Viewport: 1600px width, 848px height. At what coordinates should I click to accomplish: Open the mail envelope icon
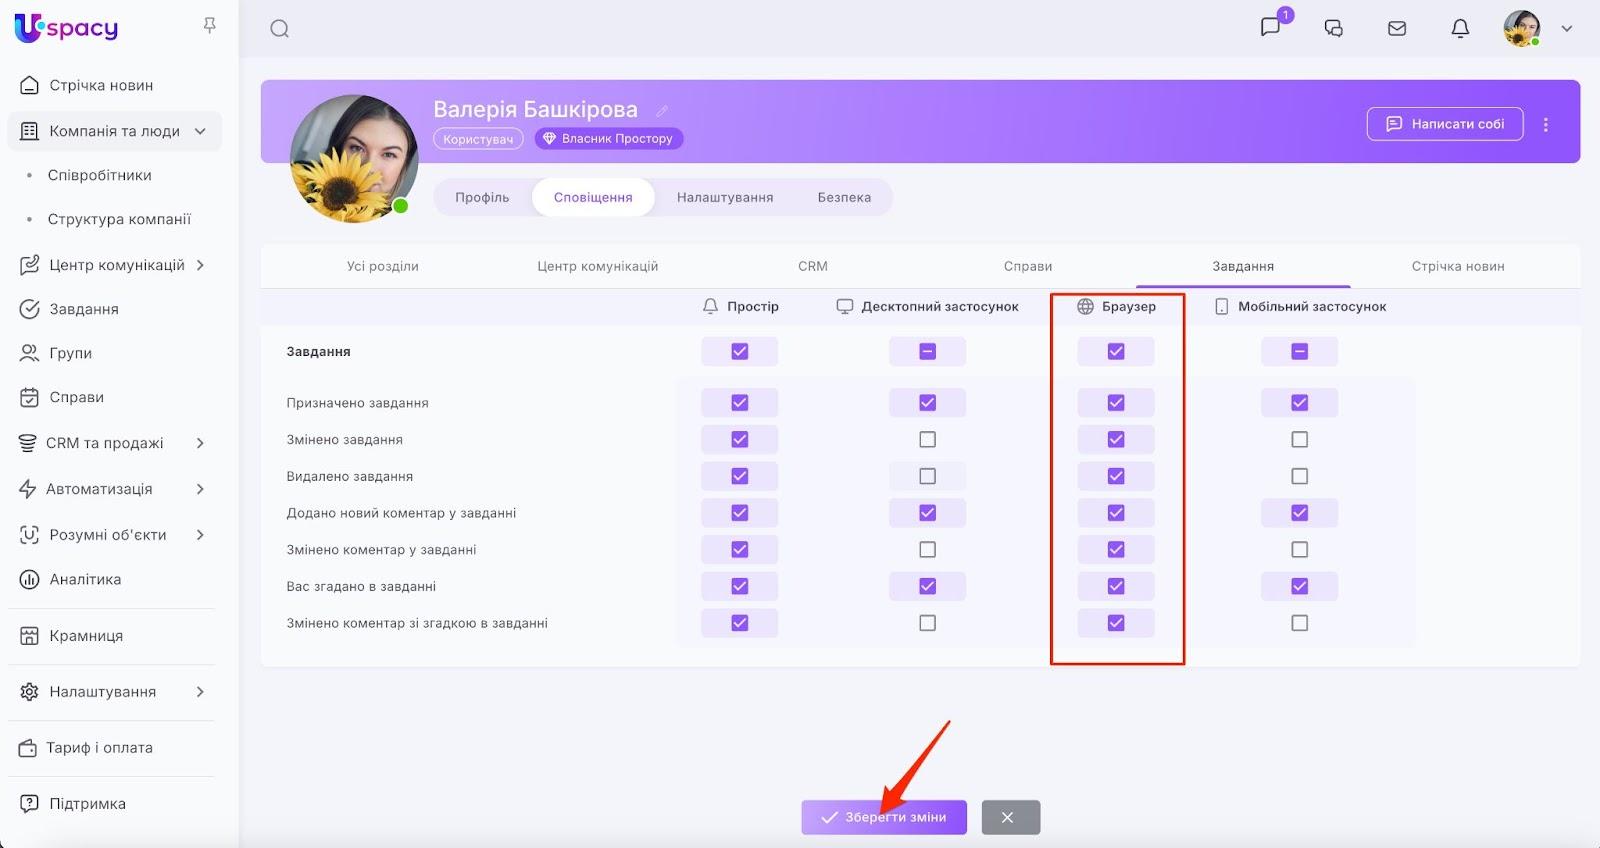click(x=1397, y=28)
